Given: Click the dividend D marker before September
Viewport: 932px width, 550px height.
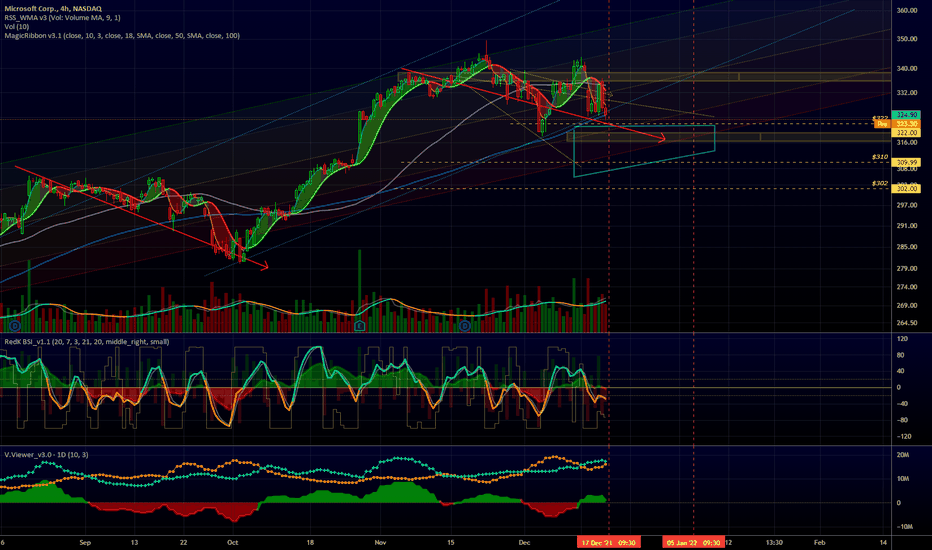Looking at the screenshot, I should pyautogui.click(x=14, y=325).
